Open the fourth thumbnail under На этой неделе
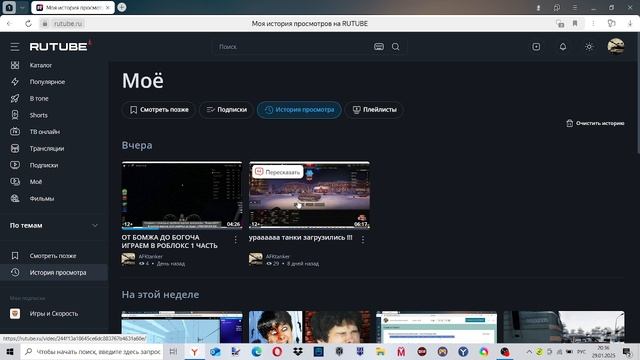Viewport: 640px width, 360px height. point(564,327)
